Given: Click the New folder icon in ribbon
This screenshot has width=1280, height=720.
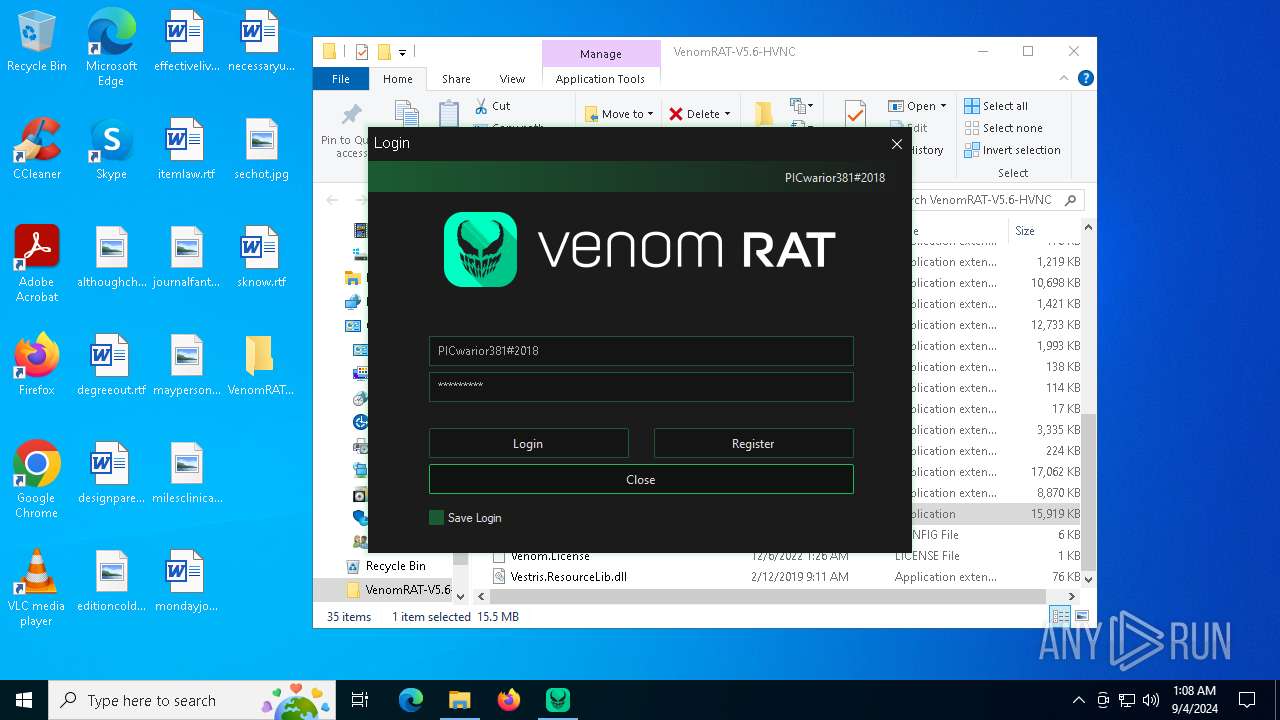Looking at the screenshot, I should coord(764,113).
